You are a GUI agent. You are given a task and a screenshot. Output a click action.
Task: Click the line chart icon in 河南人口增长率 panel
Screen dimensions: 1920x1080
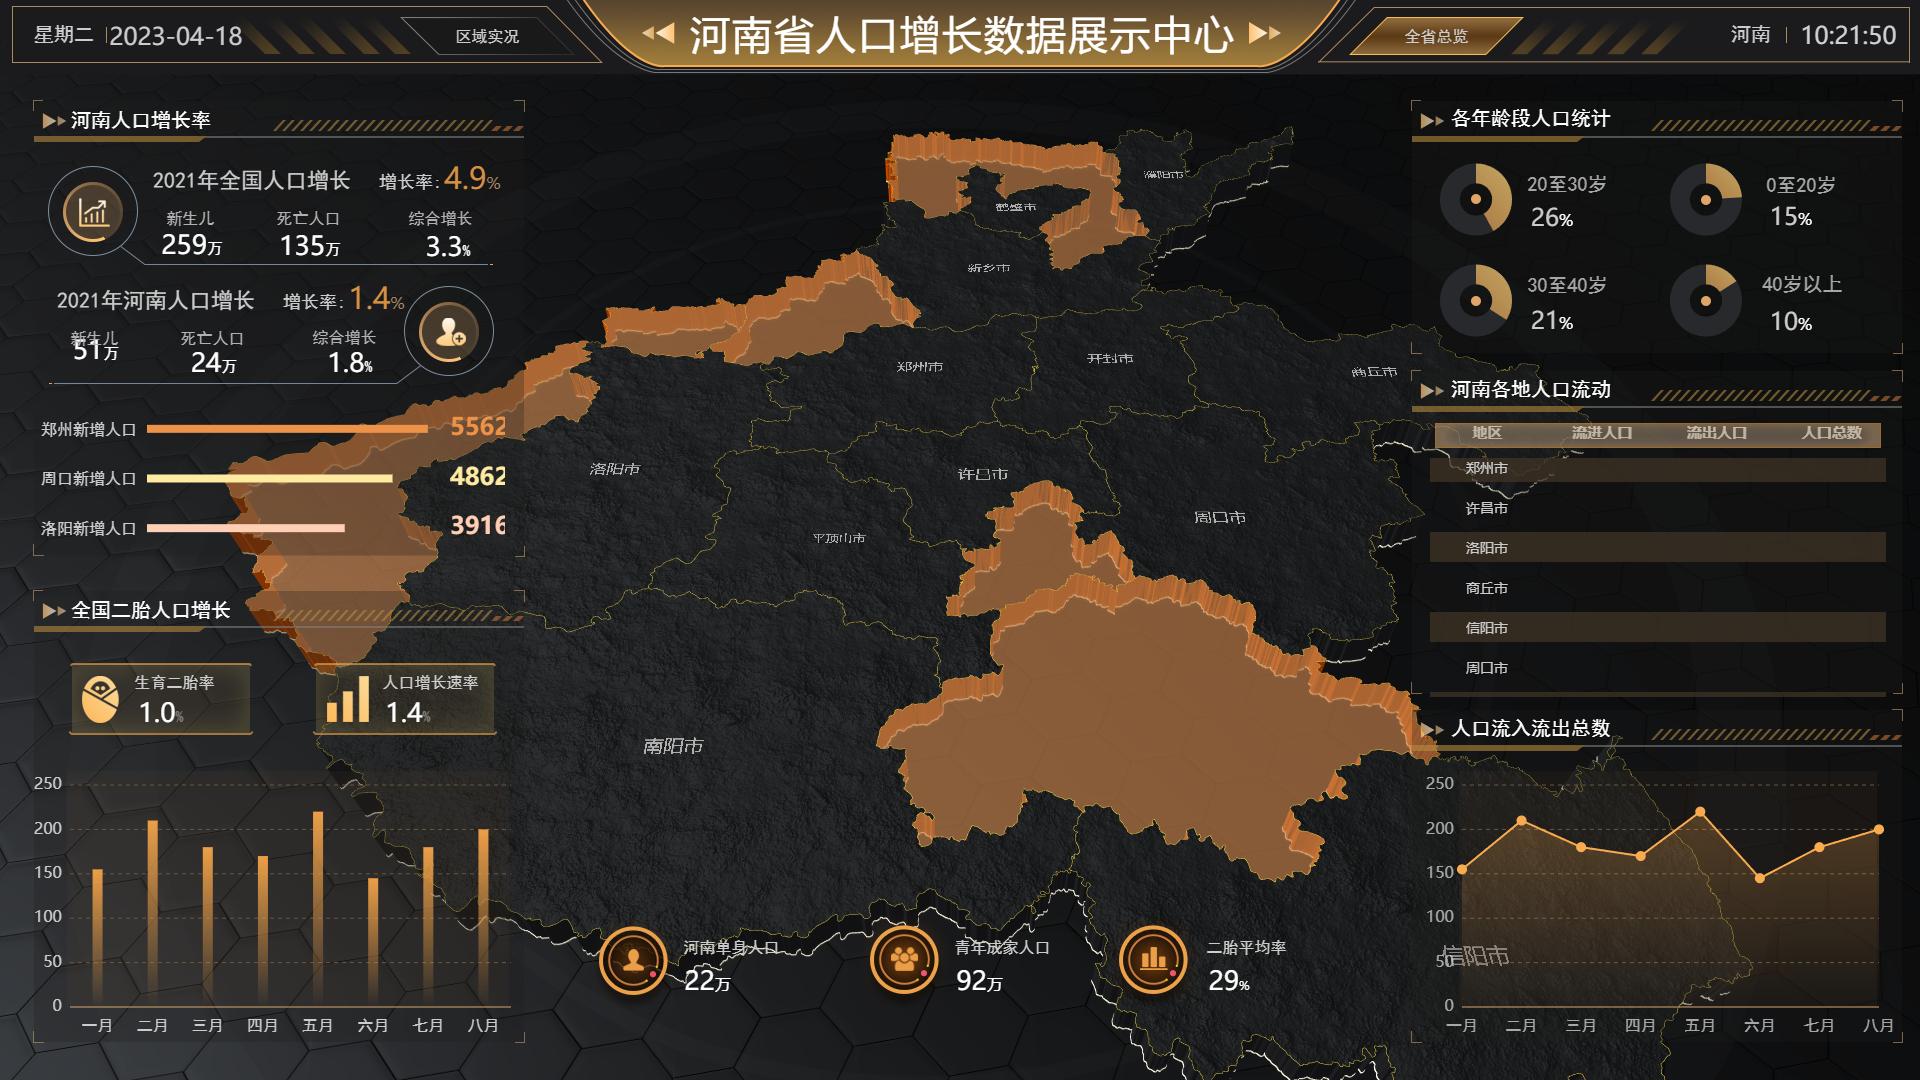tap(93, 212)
